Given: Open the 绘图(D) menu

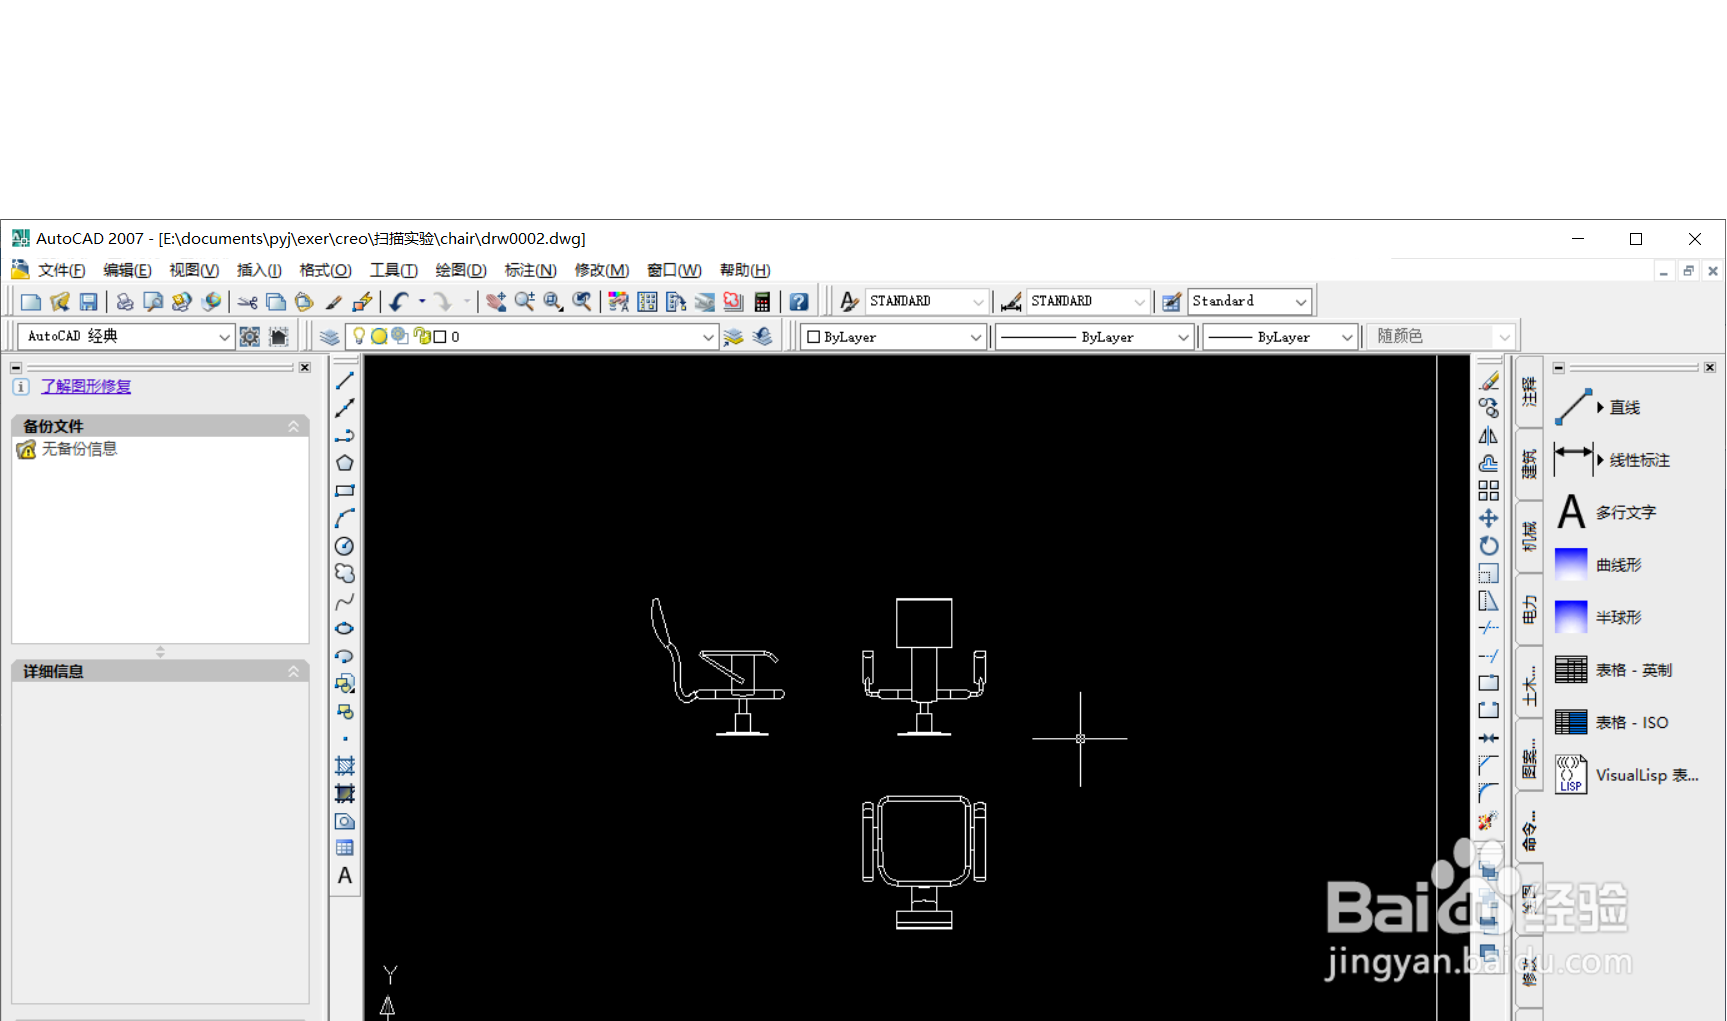Looking at the screenshot, I should pos(461,270).
